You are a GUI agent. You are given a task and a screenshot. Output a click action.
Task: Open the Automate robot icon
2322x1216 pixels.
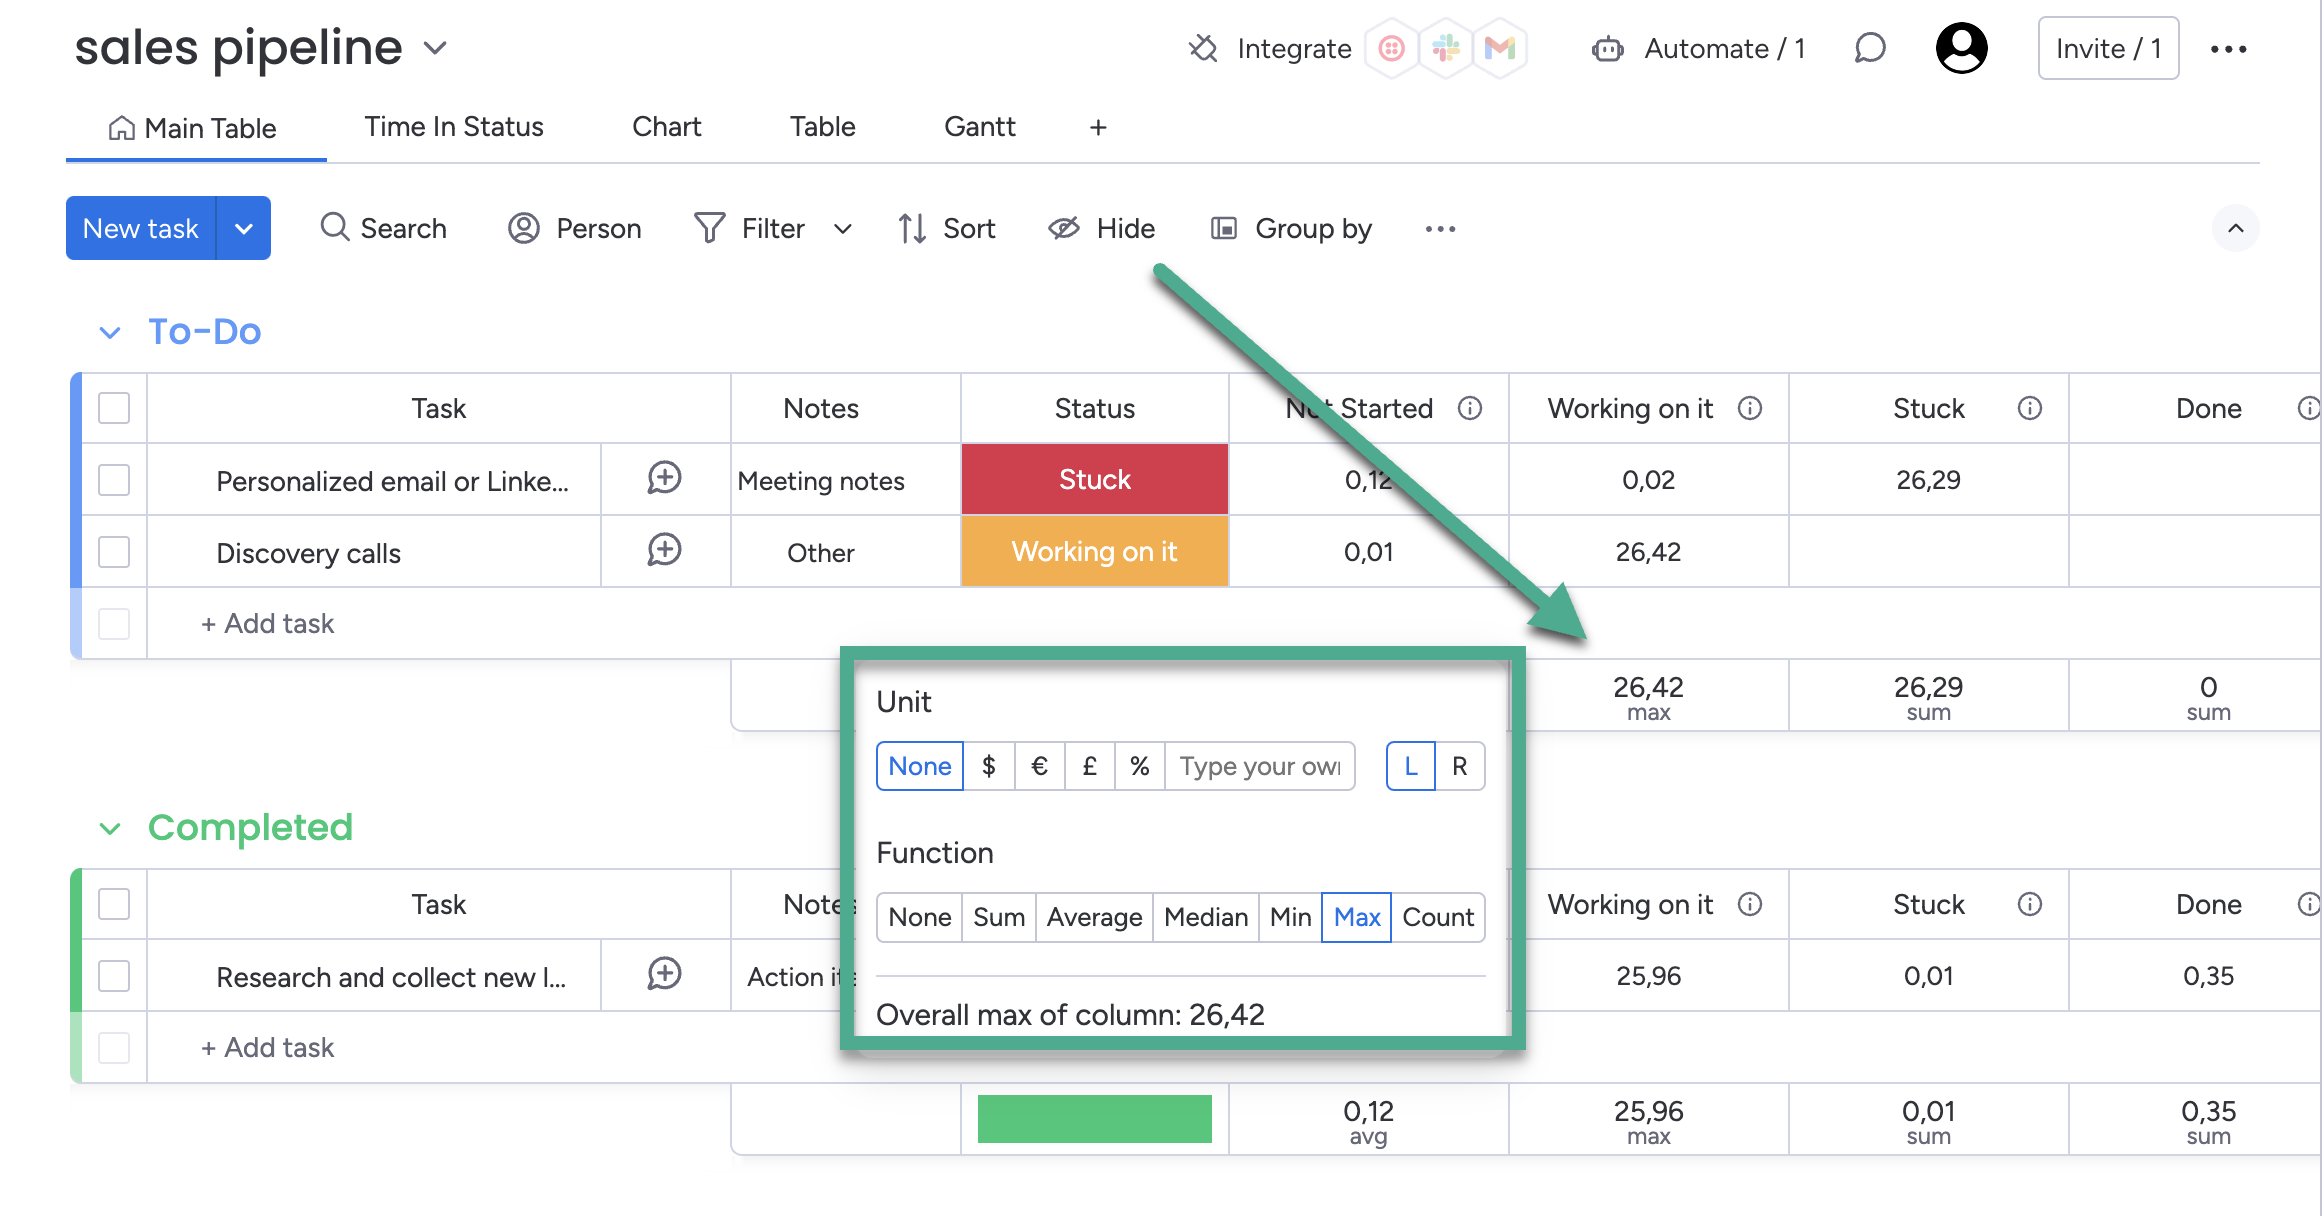[1607, 49]
